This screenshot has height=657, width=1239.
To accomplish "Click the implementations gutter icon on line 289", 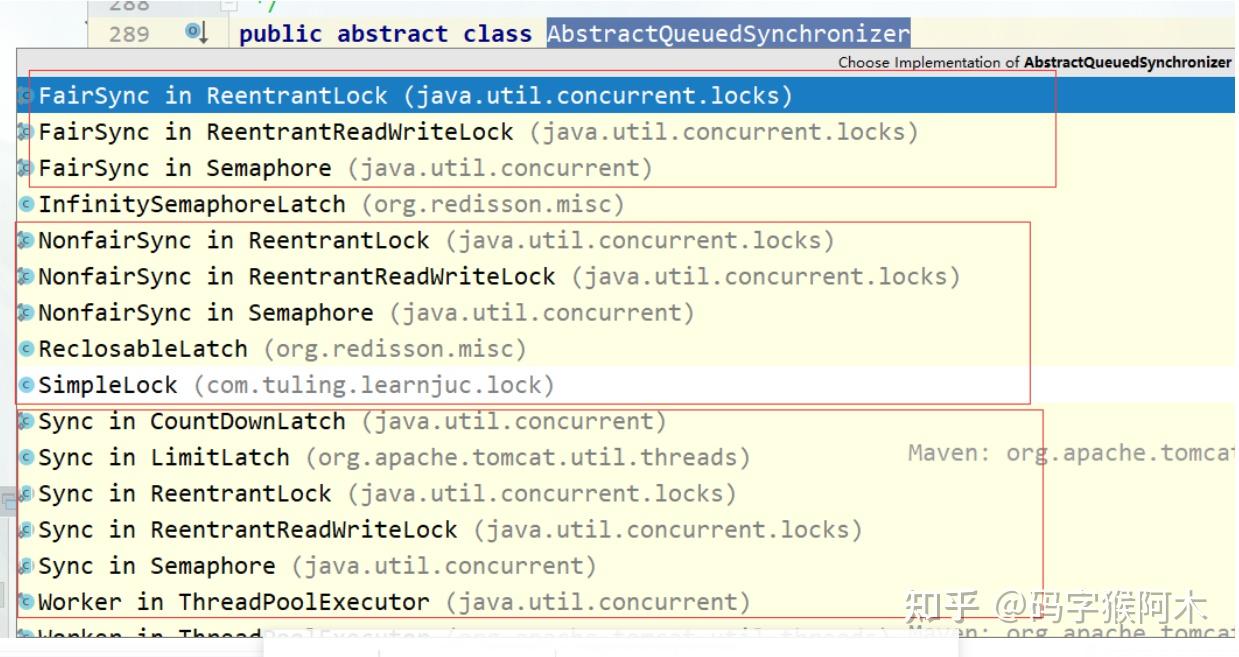I will pos(196,33).
